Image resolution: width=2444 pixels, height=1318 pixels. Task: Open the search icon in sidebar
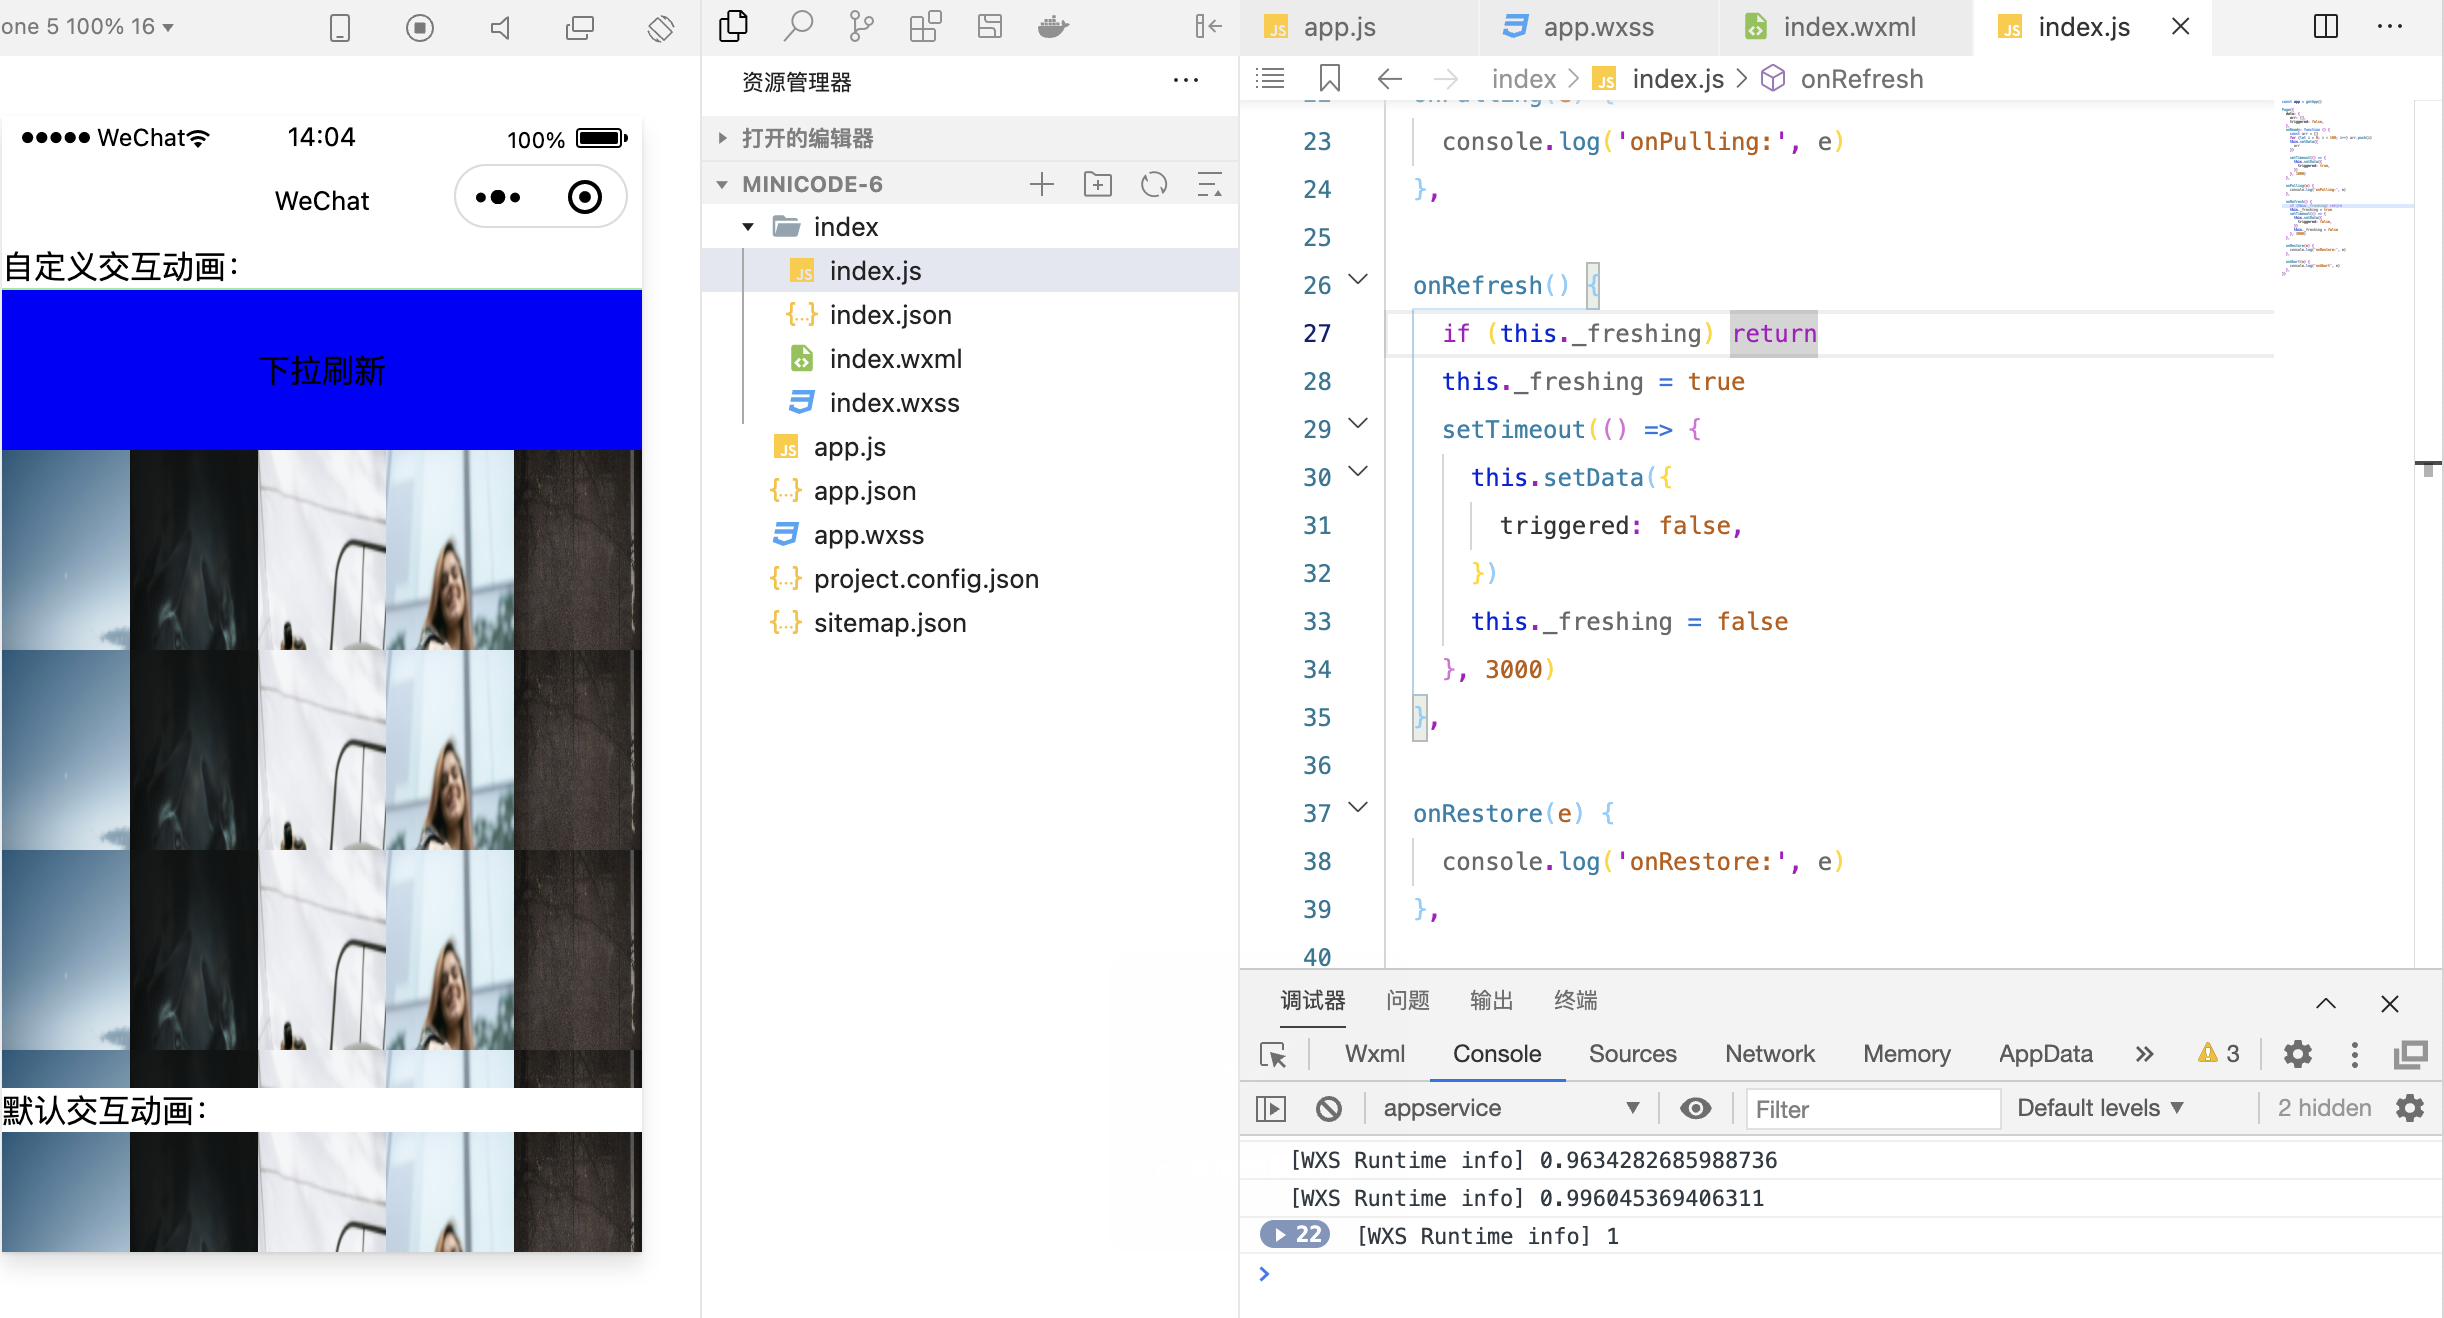point(797,26)
